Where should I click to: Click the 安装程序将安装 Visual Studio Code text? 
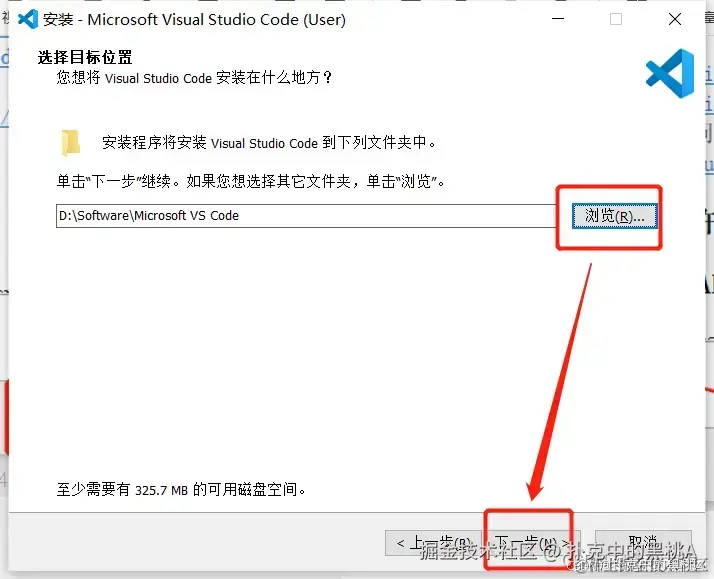point(269,143)
